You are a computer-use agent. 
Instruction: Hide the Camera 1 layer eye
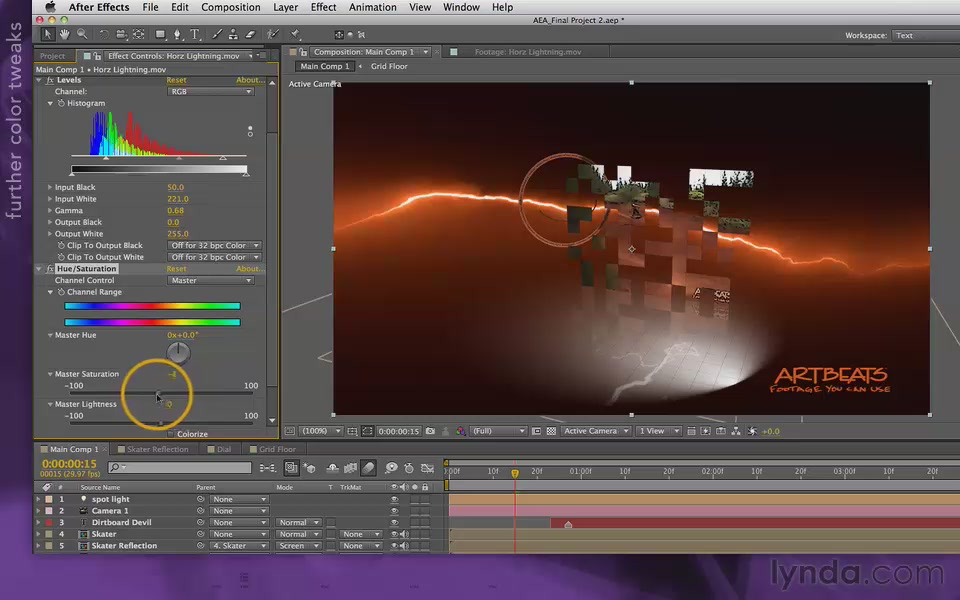click(x=394, y=511)
